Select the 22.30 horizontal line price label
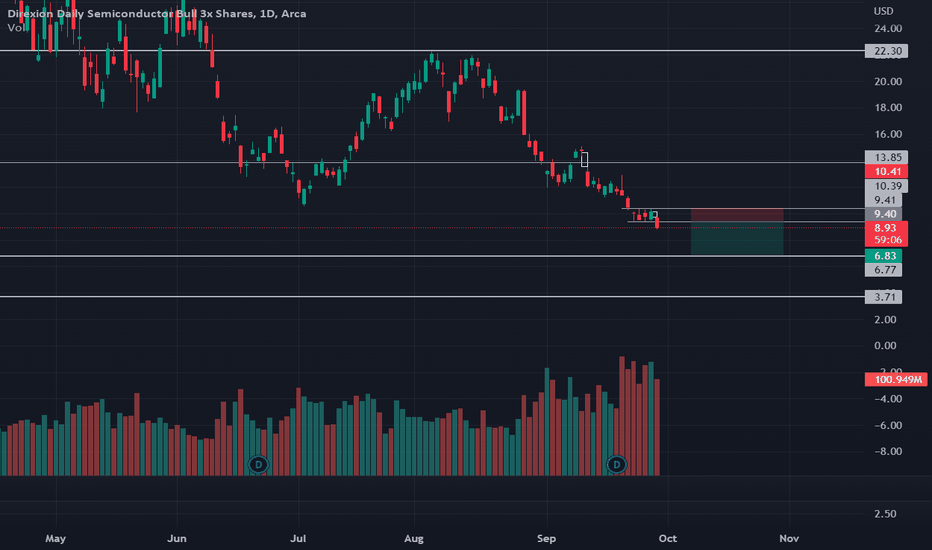Viewport: 932px width, 550px height. point(886,51)
